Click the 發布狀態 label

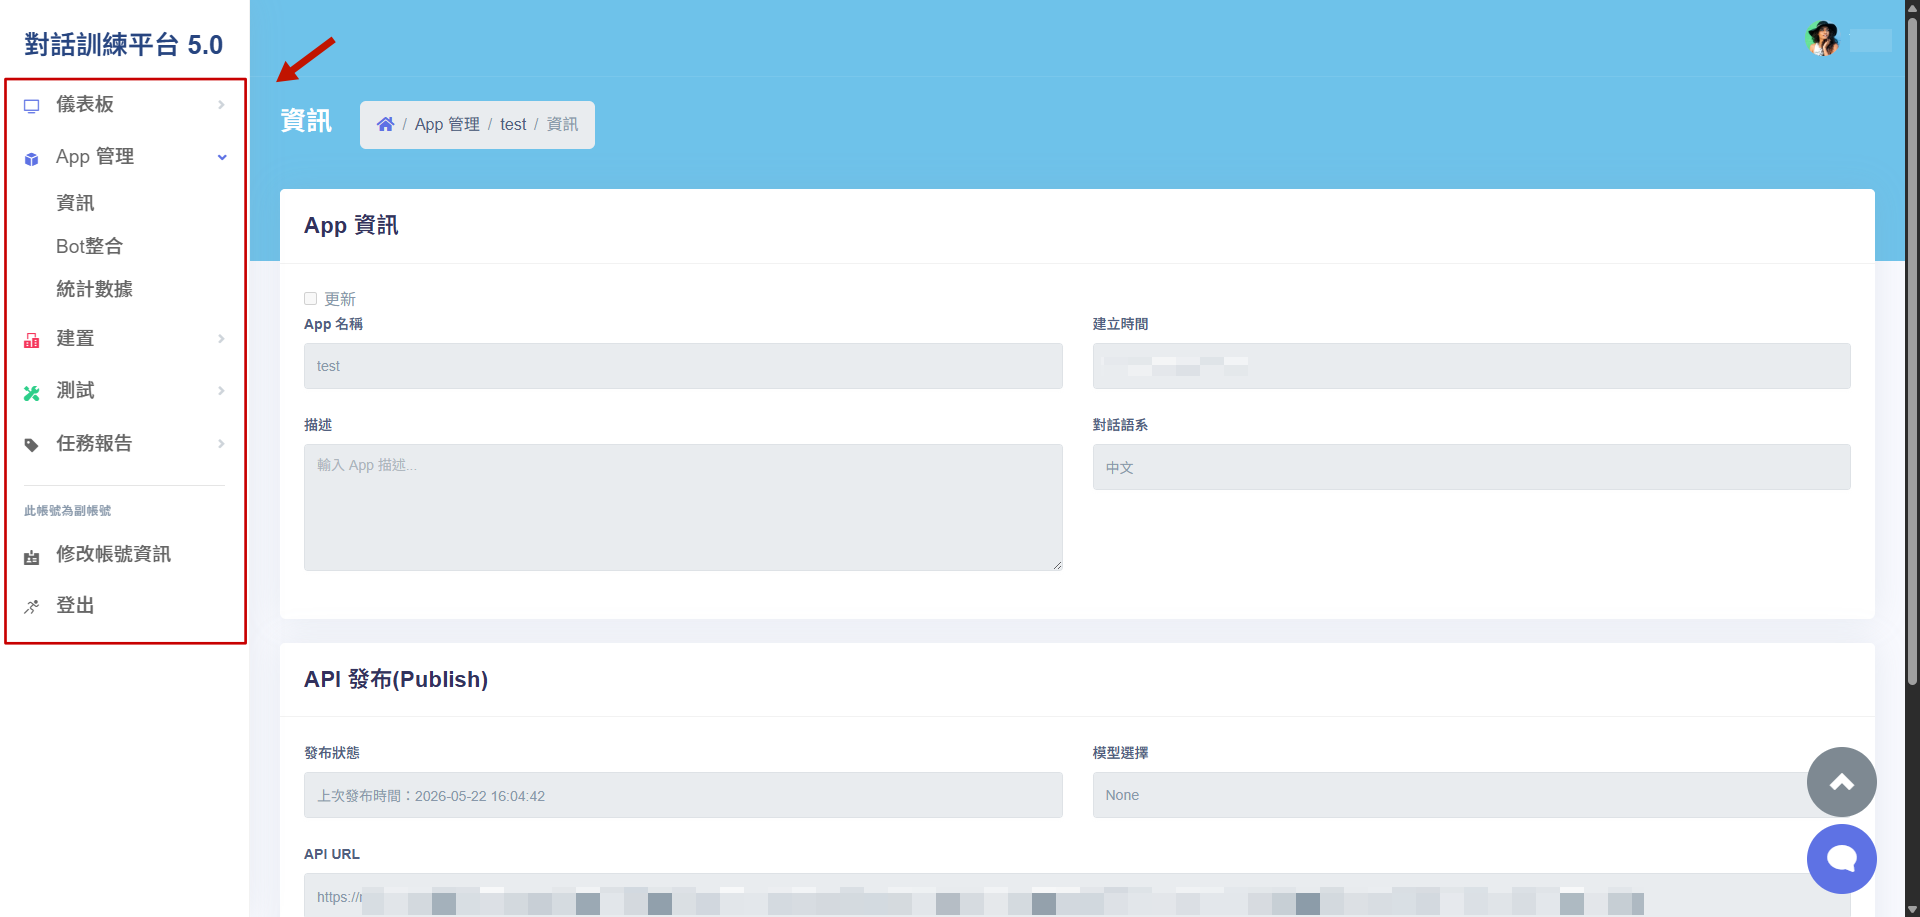(332, 753)
